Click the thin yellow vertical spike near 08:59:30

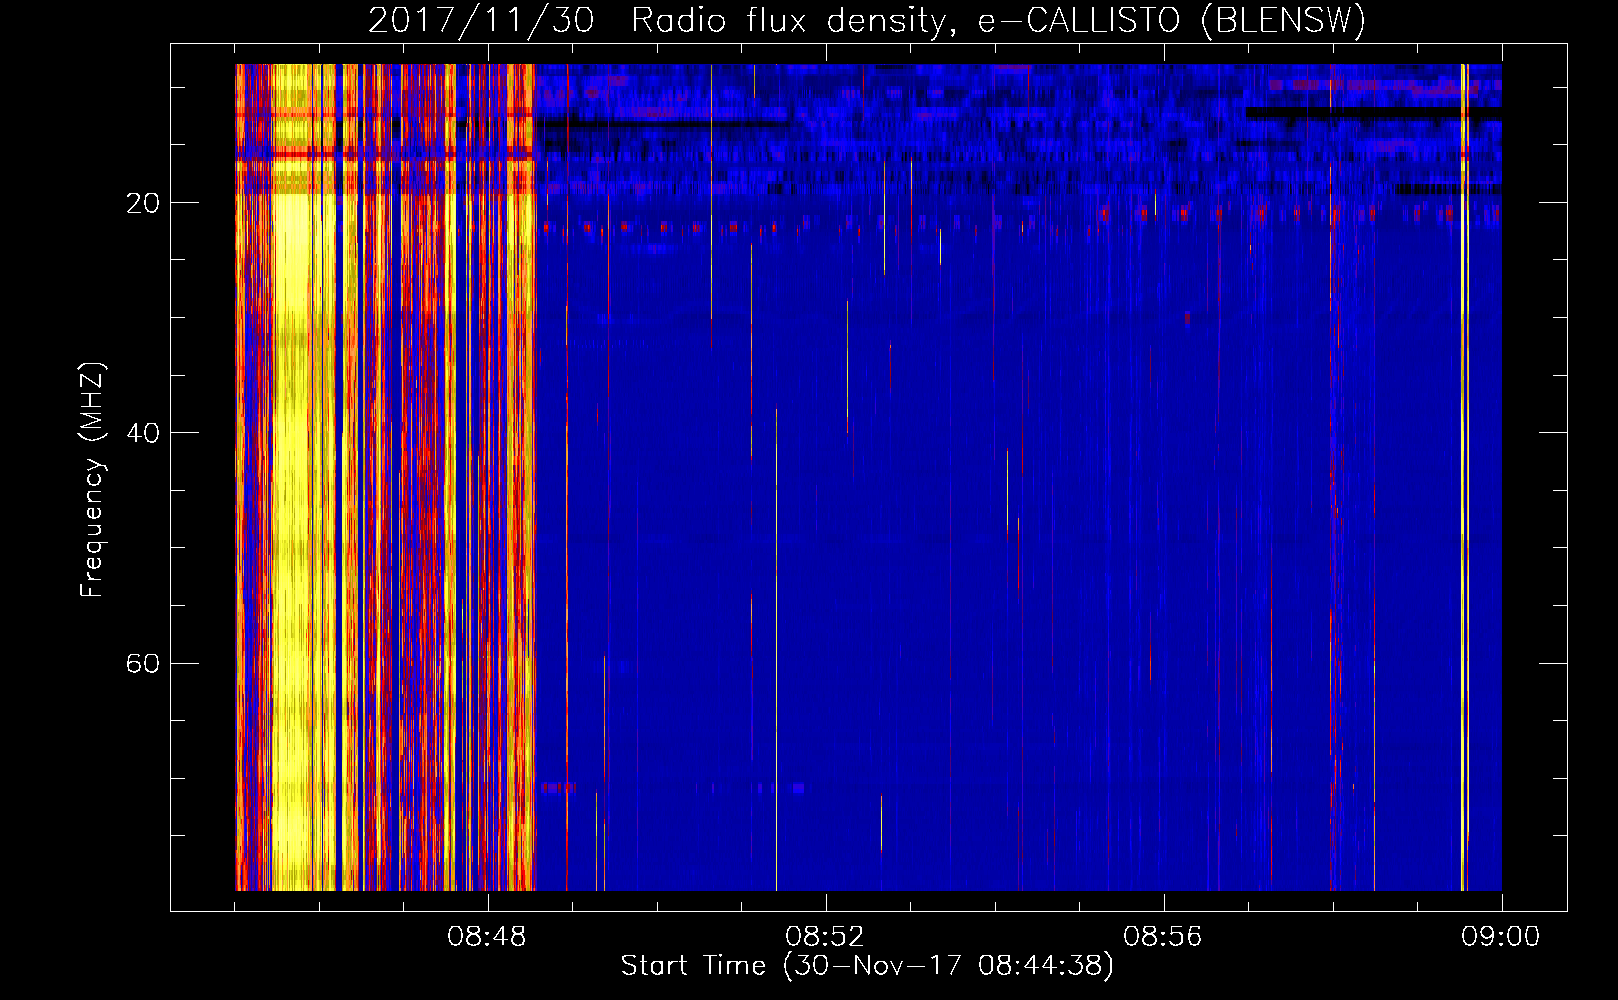click(x=1464, y=477)
